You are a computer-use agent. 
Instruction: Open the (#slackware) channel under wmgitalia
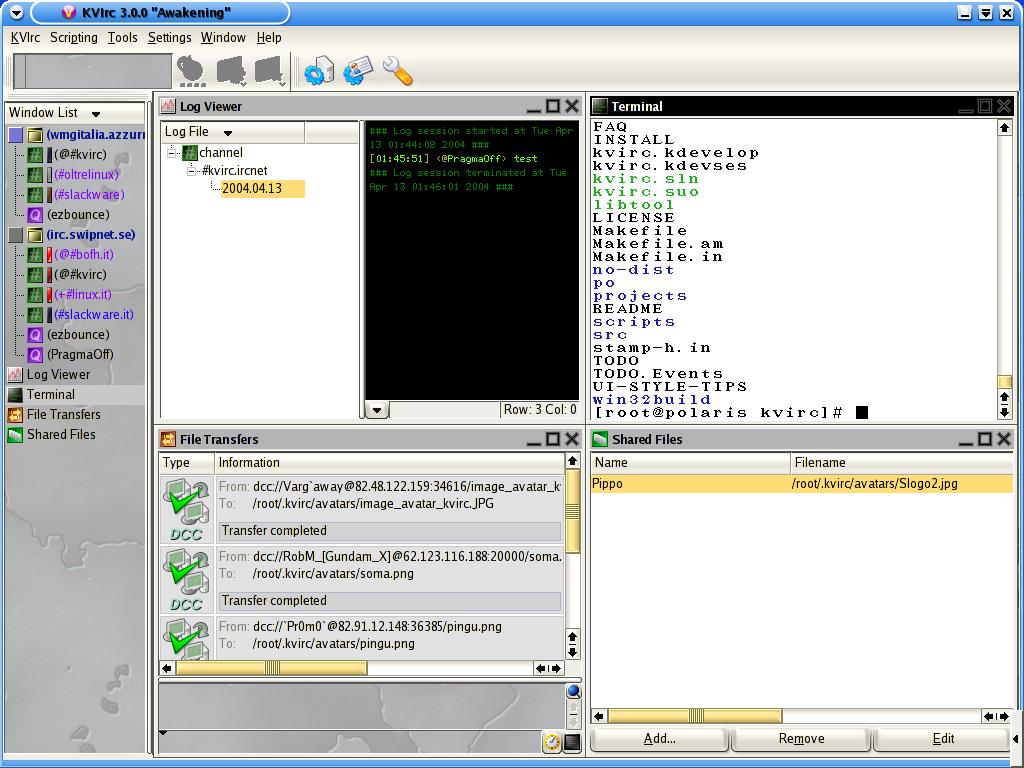[x=89, y=195]
